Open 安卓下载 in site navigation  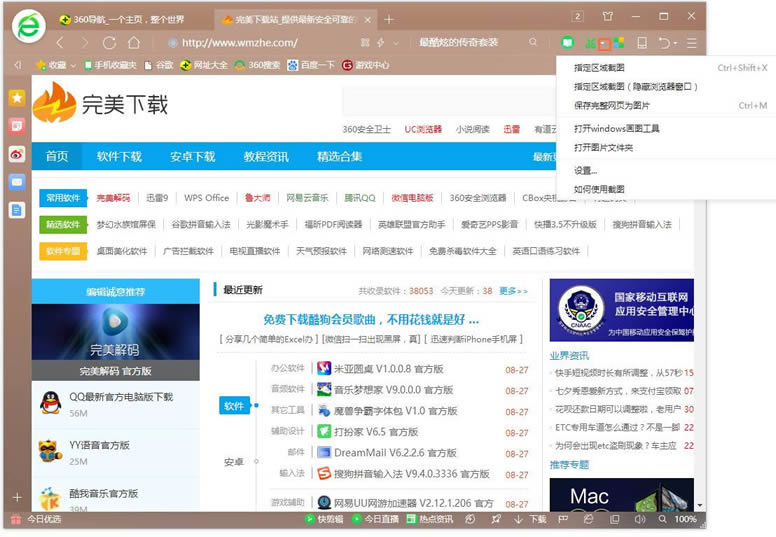tap(193, 156)
